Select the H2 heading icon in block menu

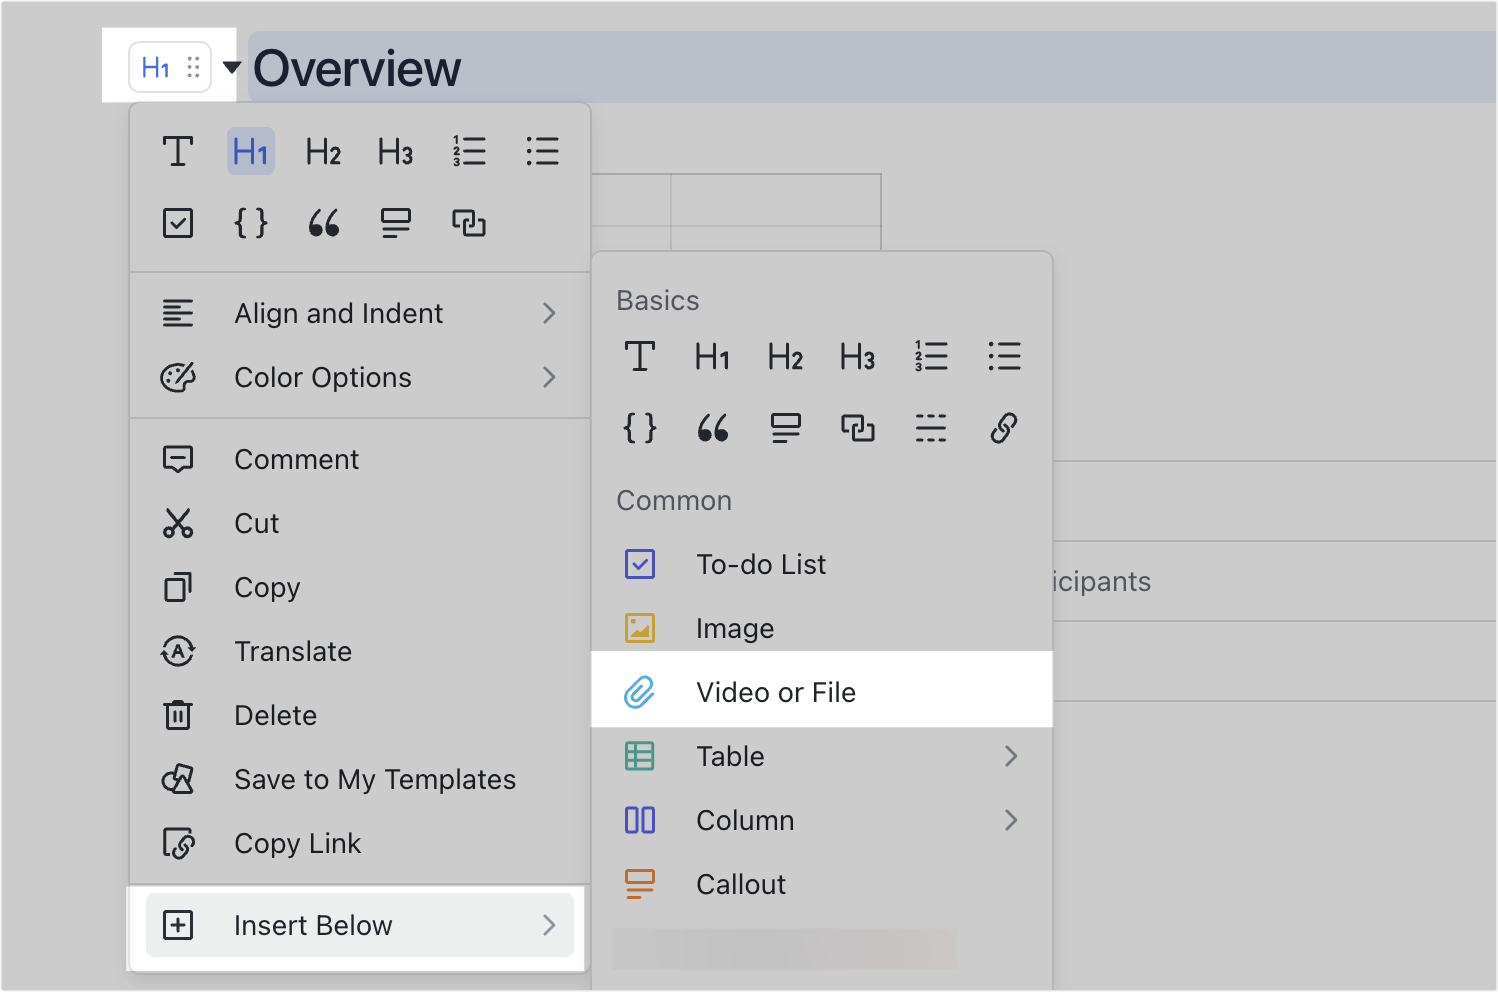(323, 152)
